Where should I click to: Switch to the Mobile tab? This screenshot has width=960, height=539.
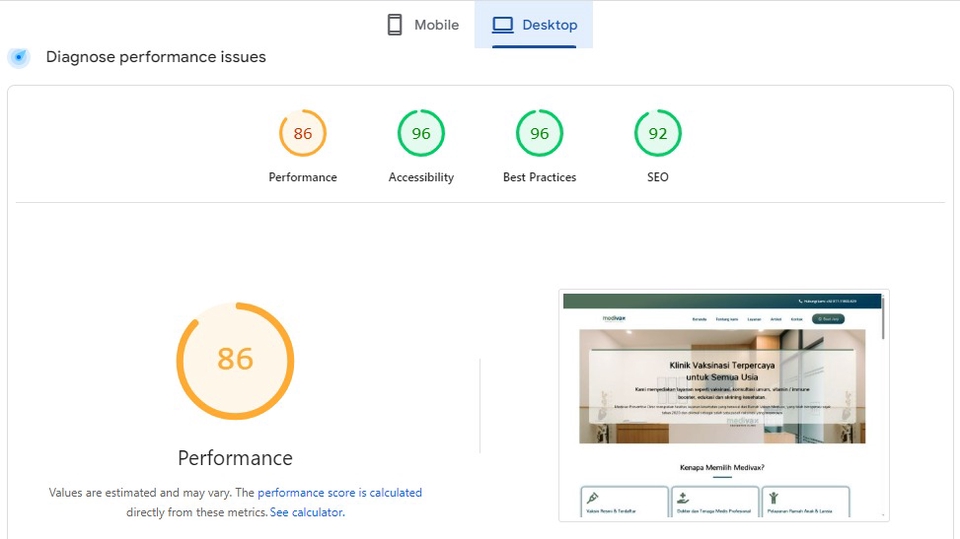click(423, 25)
